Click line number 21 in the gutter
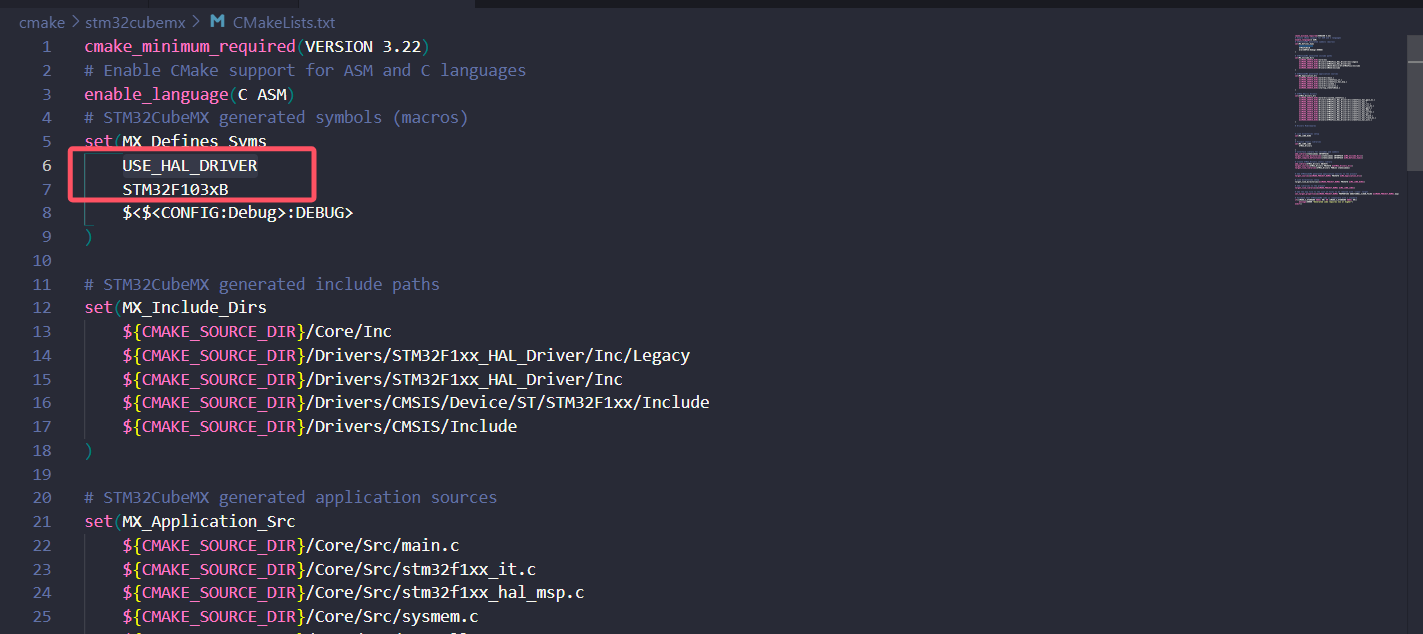 pos(42,521)
